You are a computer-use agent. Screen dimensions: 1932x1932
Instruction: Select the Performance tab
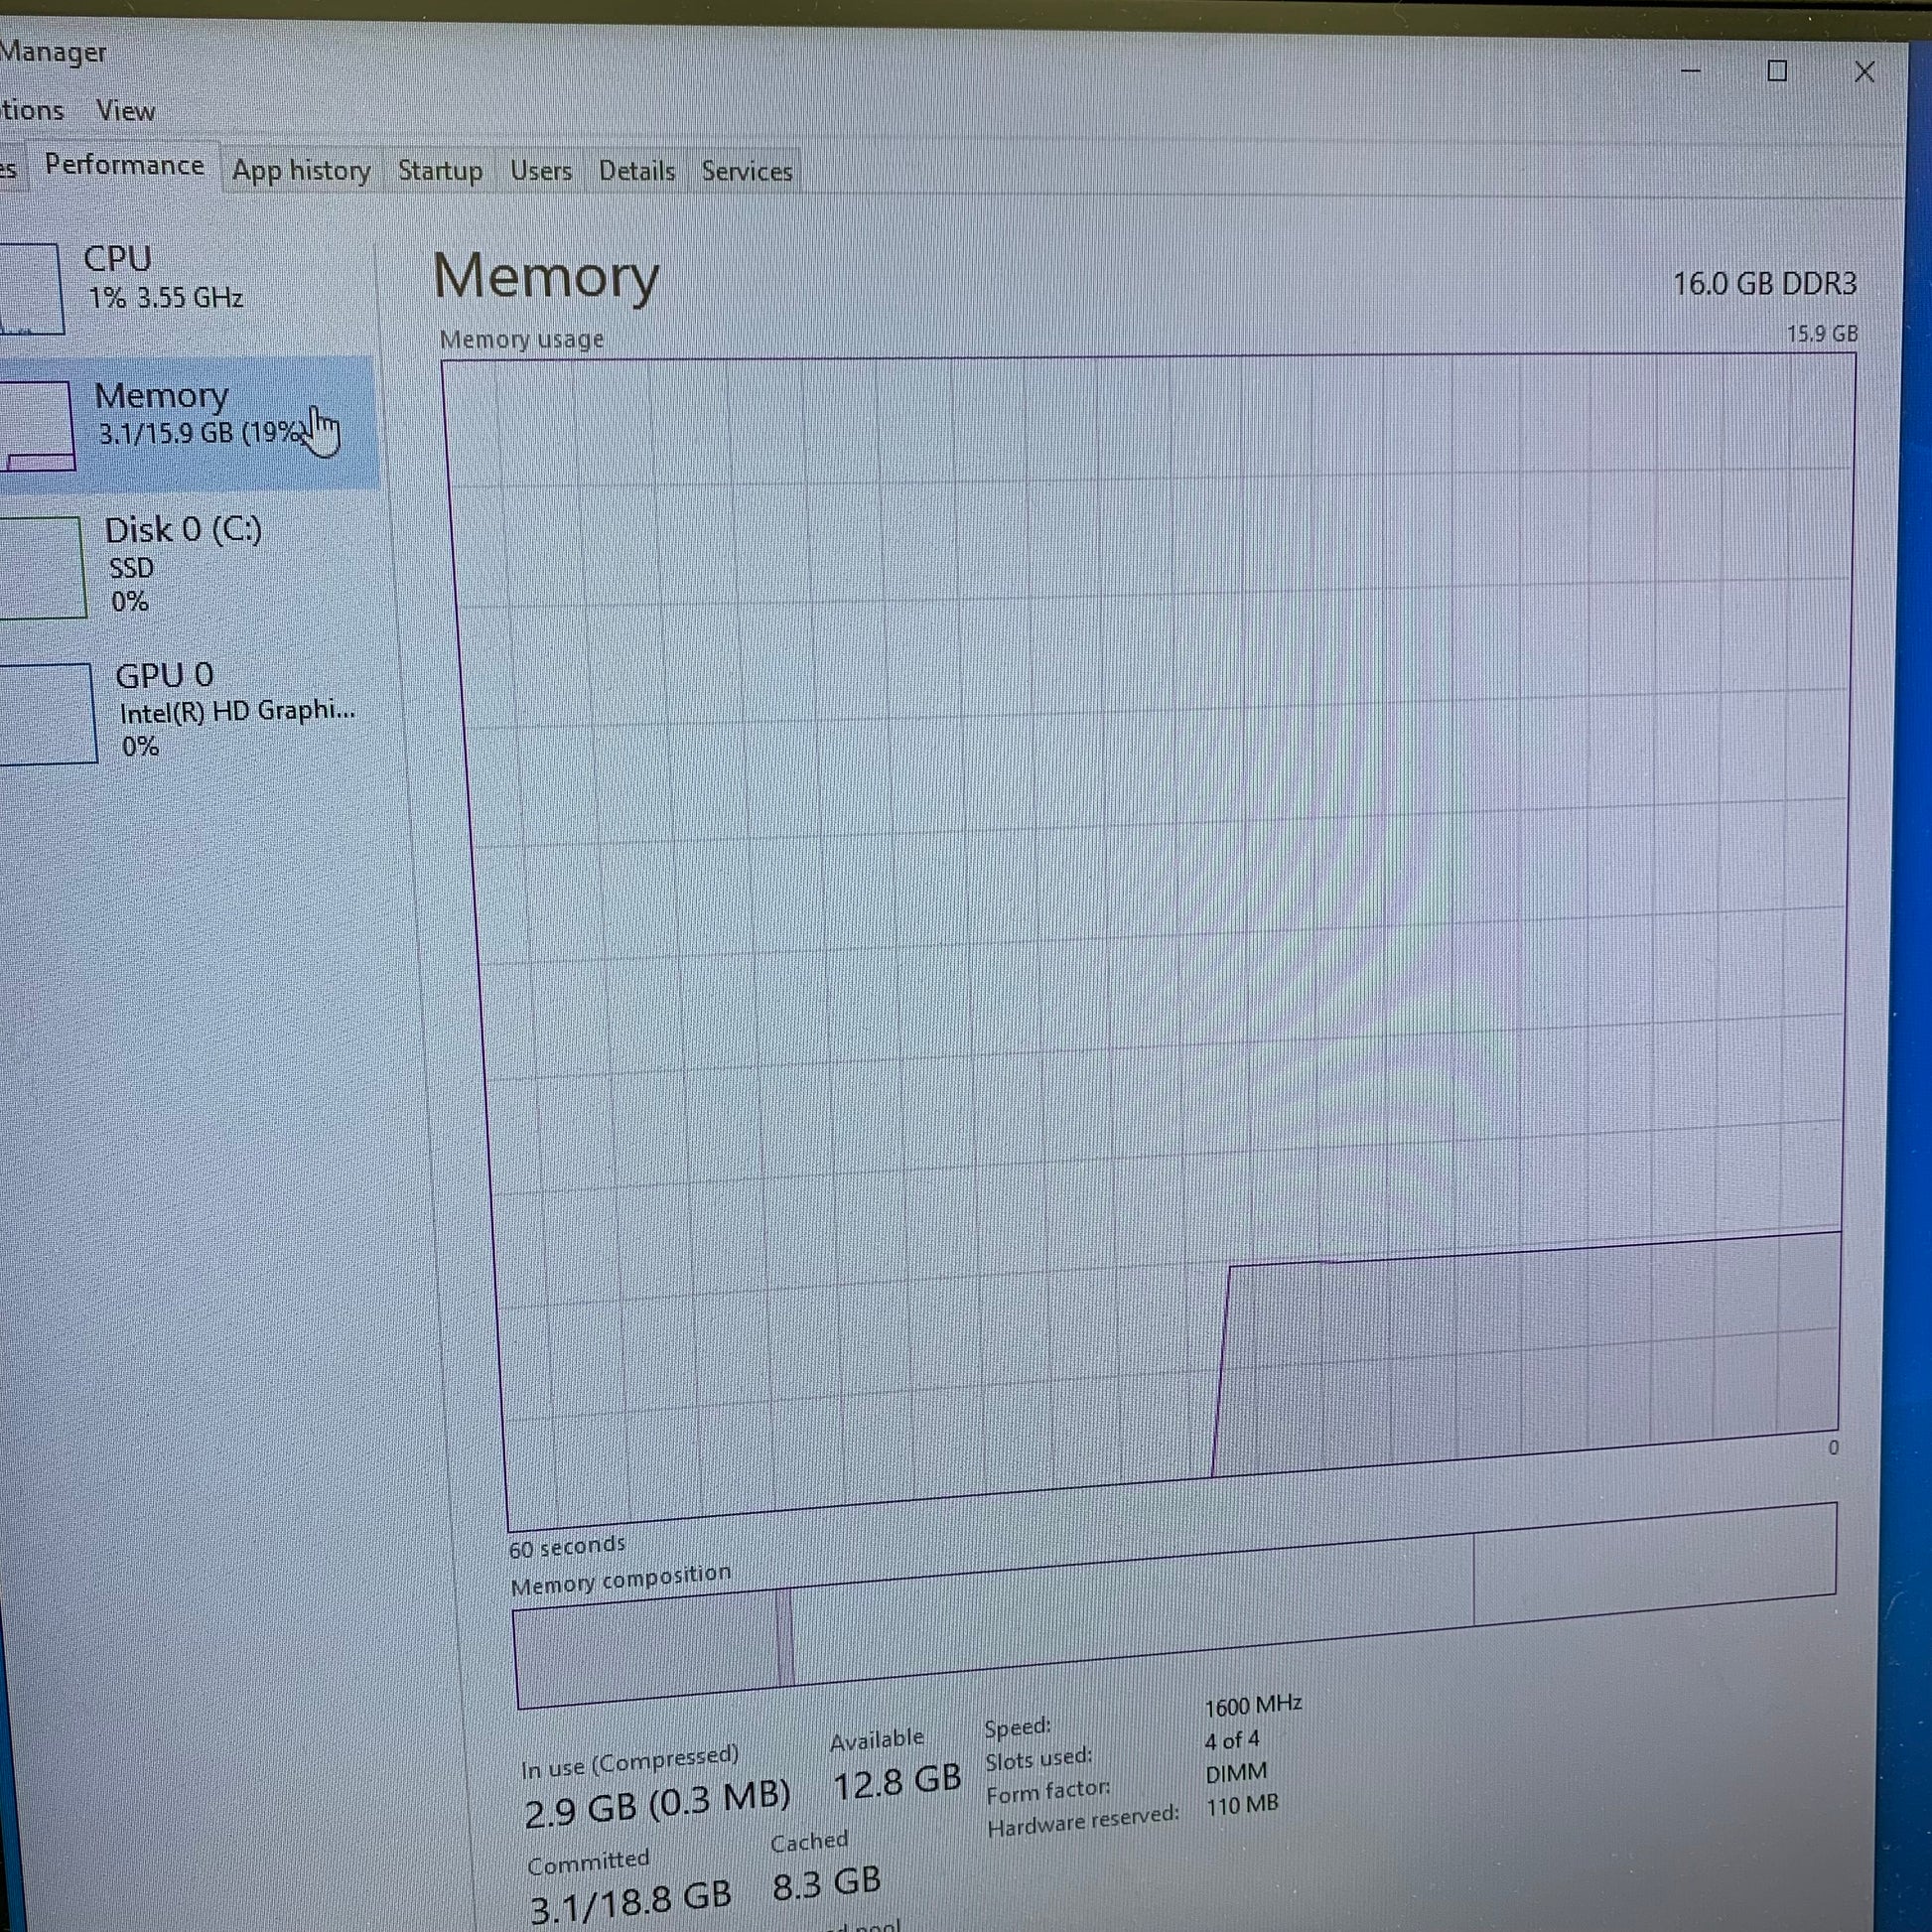124,165
